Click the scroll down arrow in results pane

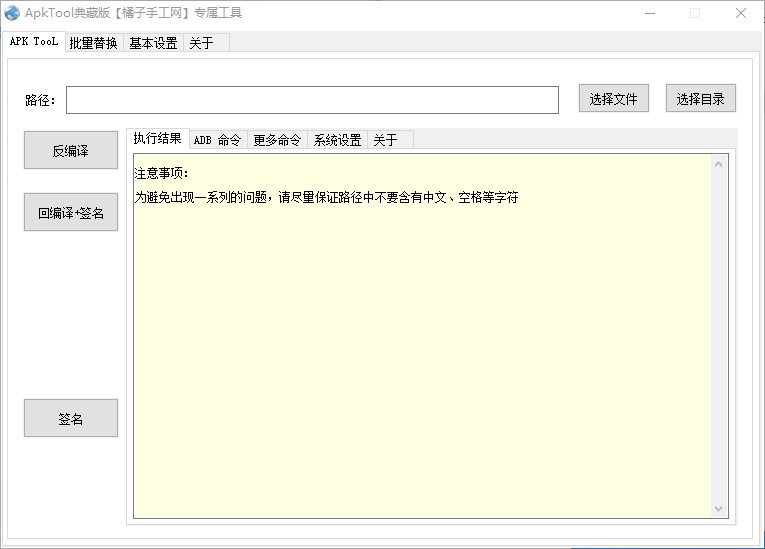[x=719, y=508]
